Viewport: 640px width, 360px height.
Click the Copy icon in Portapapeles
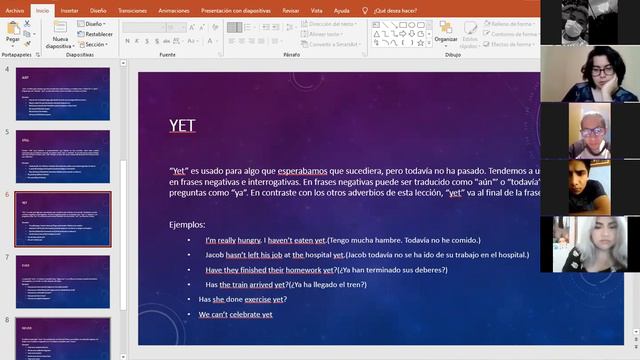[27, 34]
